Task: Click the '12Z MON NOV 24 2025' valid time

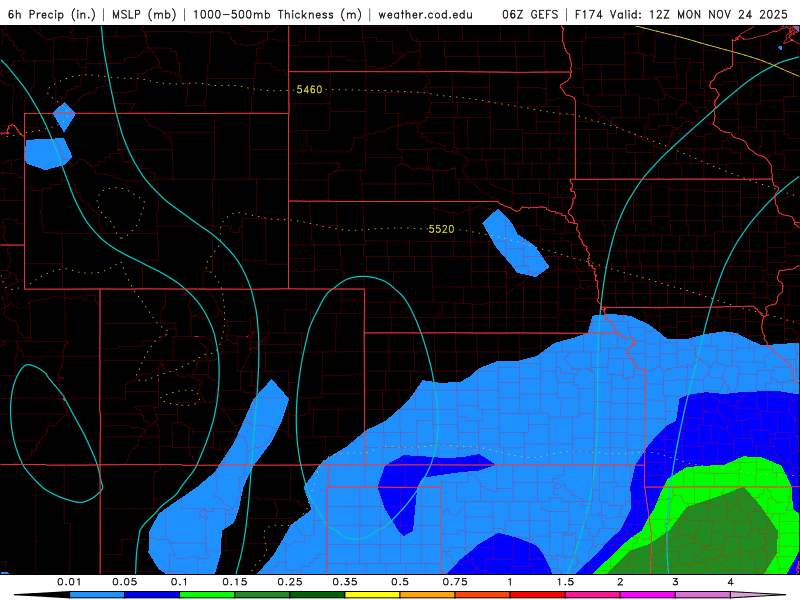Action: tap(718, 14)
